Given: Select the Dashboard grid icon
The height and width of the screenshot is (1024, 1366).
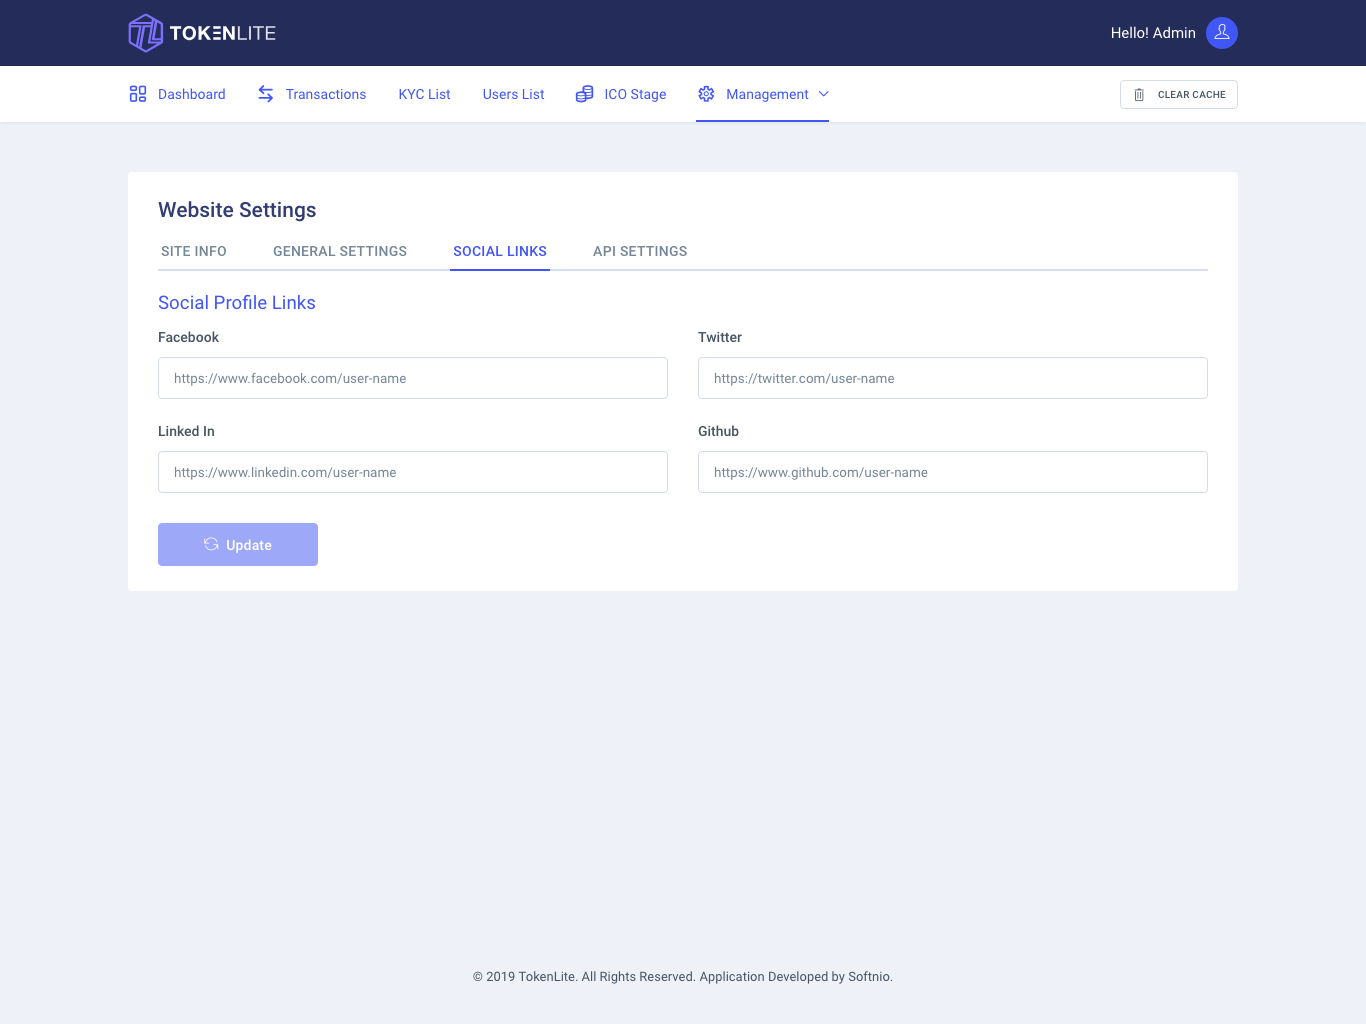Looking at the screenshot, I should coord(137,93).
